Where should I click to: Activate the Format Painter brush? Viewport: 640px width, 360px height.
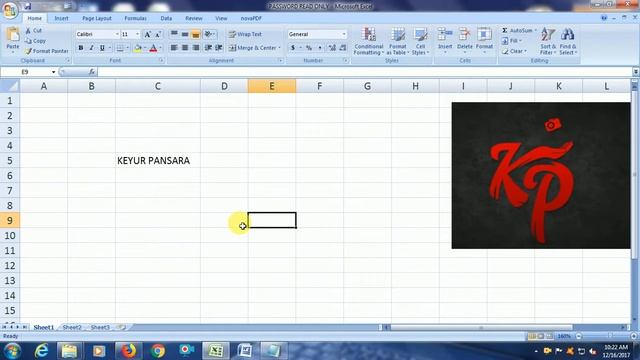(x=28, y=51)
